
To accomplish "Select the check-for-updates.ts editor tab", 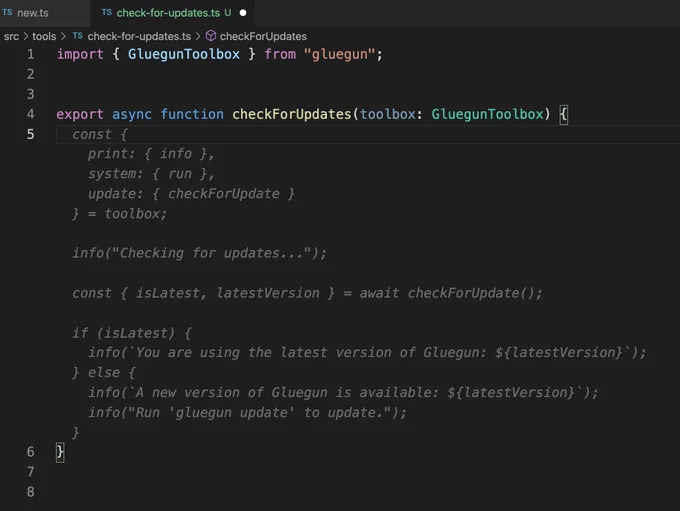I will coord(172,13).
